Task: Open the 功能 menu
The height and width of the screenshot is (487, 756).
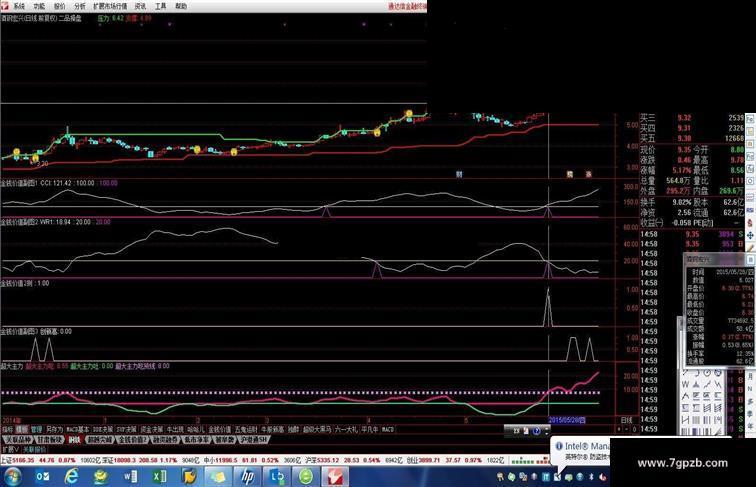Action: 39,6
